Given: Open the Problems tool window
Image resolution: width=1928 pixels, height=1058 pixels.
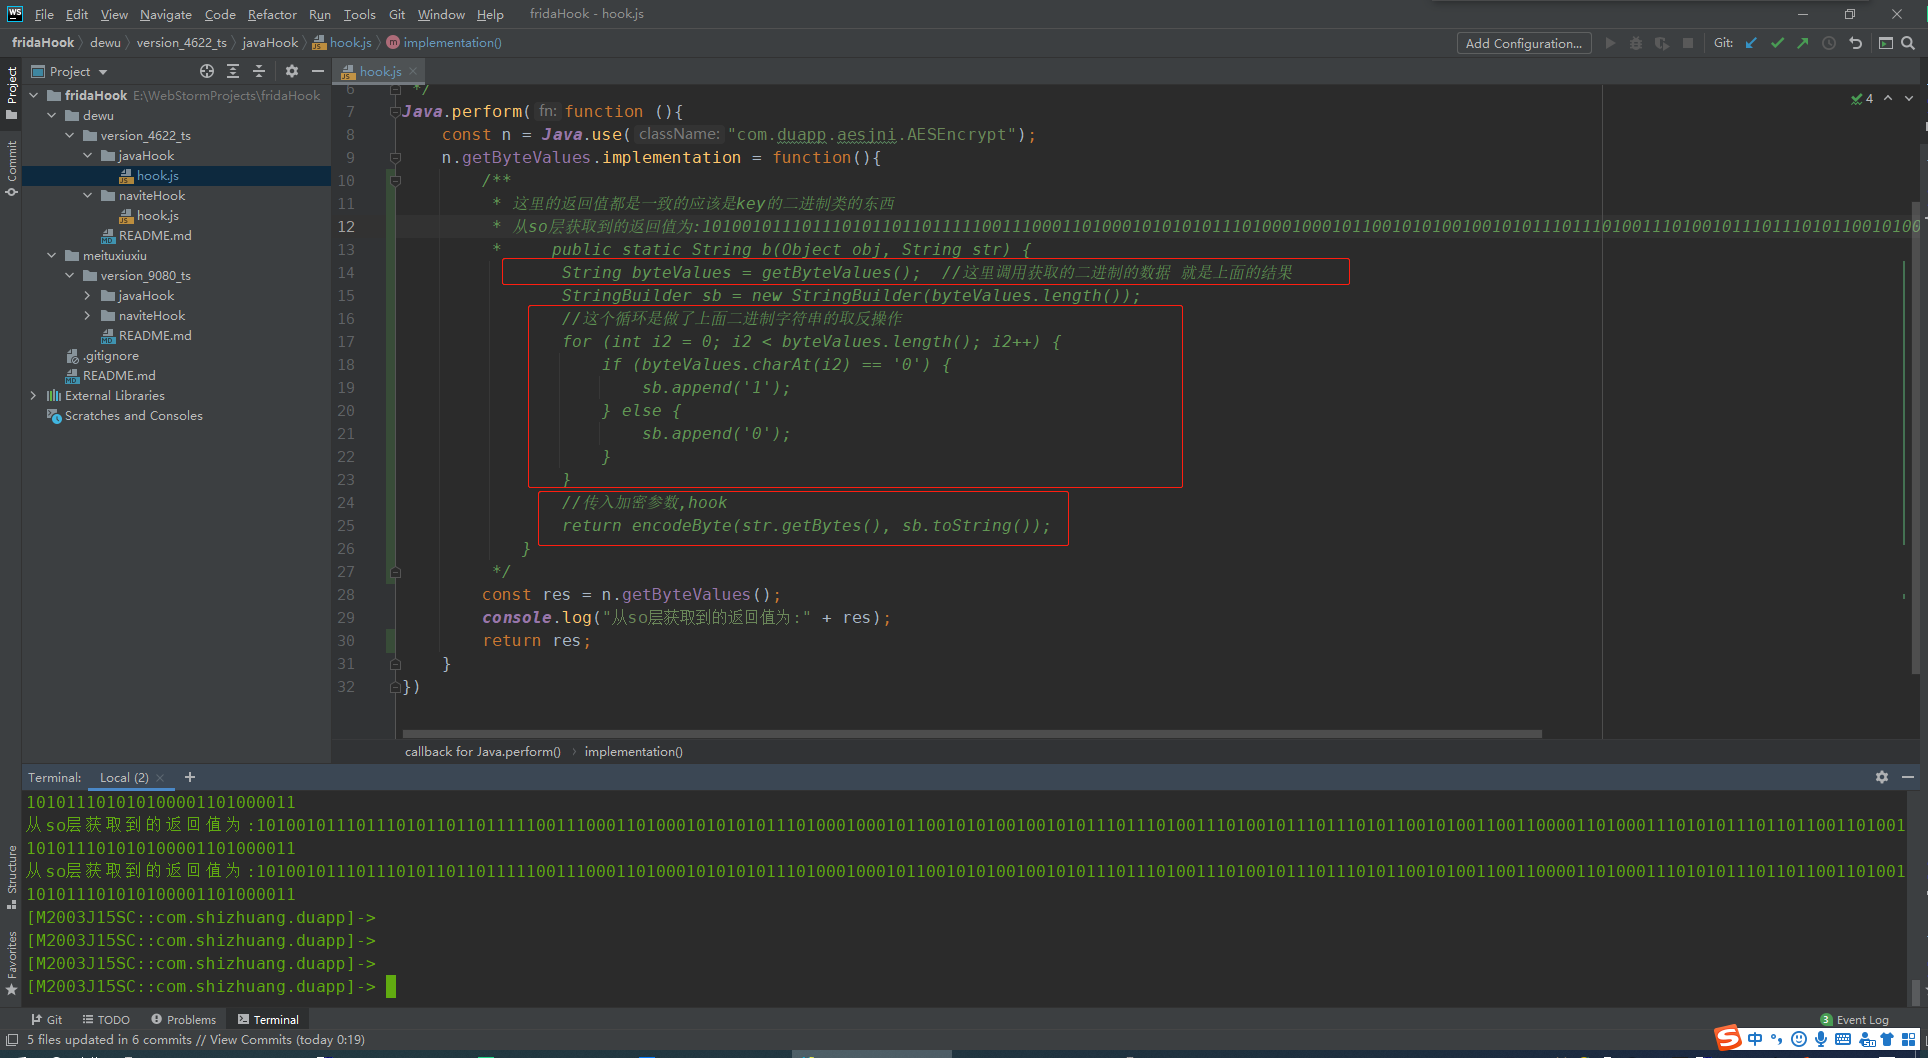Looking at the screenshot, I should coord(184,1020).
